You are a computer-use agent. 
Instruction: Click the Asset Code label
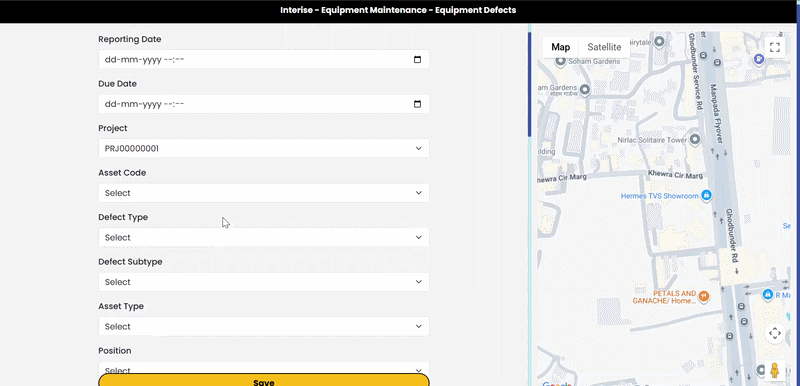[122, 172]
